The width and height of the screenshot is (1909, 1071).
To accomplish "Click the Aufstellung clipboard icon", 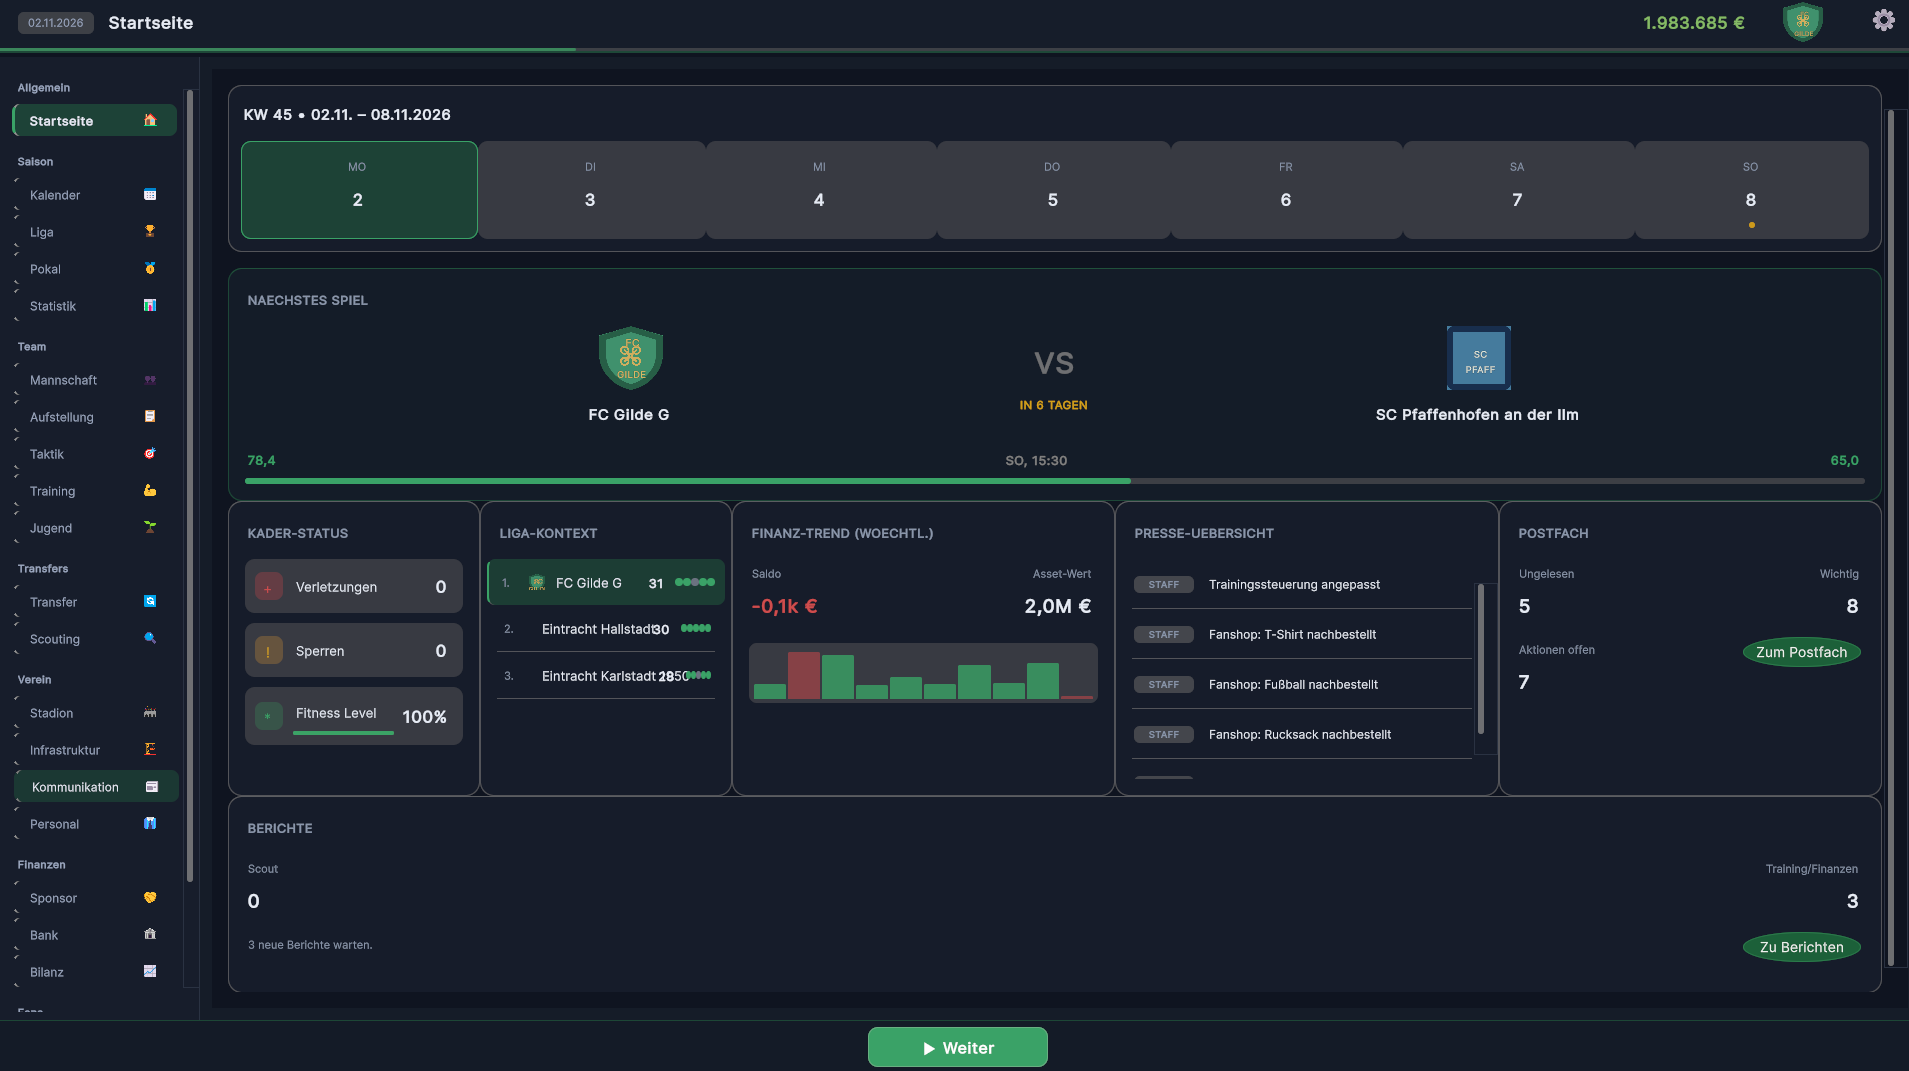I will pyautogui.click(x=150, y=416).
